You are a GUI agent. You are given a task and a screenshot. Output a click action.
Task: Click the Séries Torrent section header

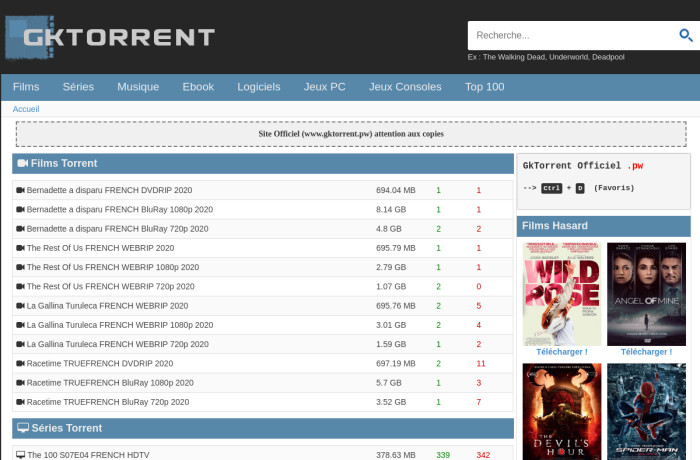pos(263,428)
